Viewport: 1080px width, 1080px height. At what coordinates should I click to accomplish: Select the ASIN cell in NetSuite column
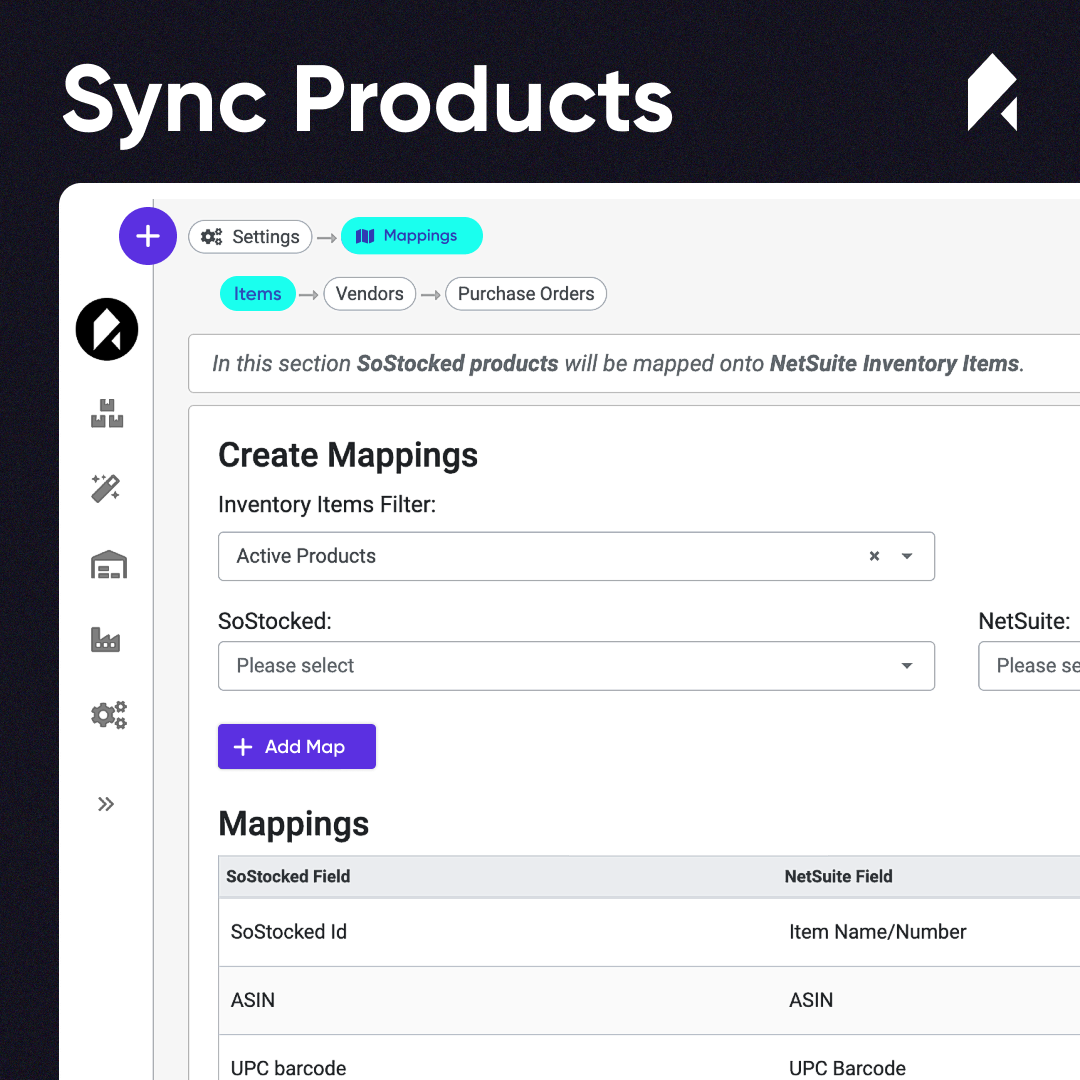coord(811,1000)
